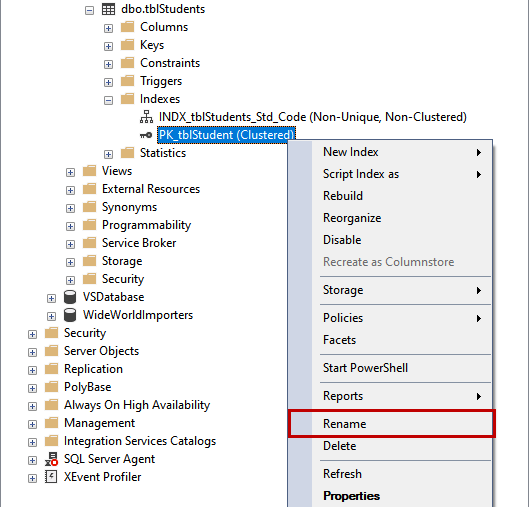Click the VSDatabase database cylinder icon
The width and height of the screenshot is (529, 507).
pos(70,297)
